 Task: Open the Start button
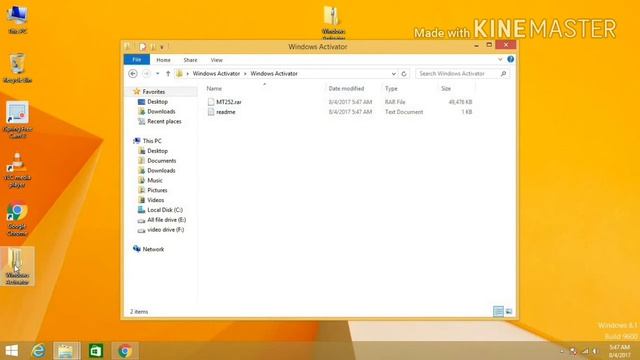click(11, 351)
